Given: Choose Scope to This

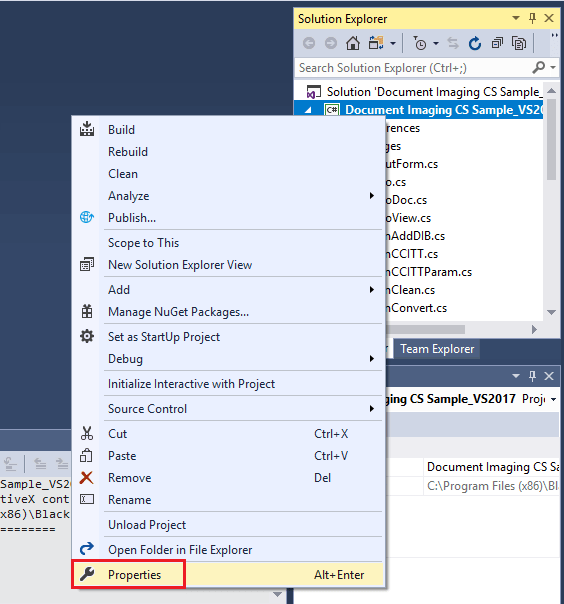Looking at the screenshot, I should point(143,243).
